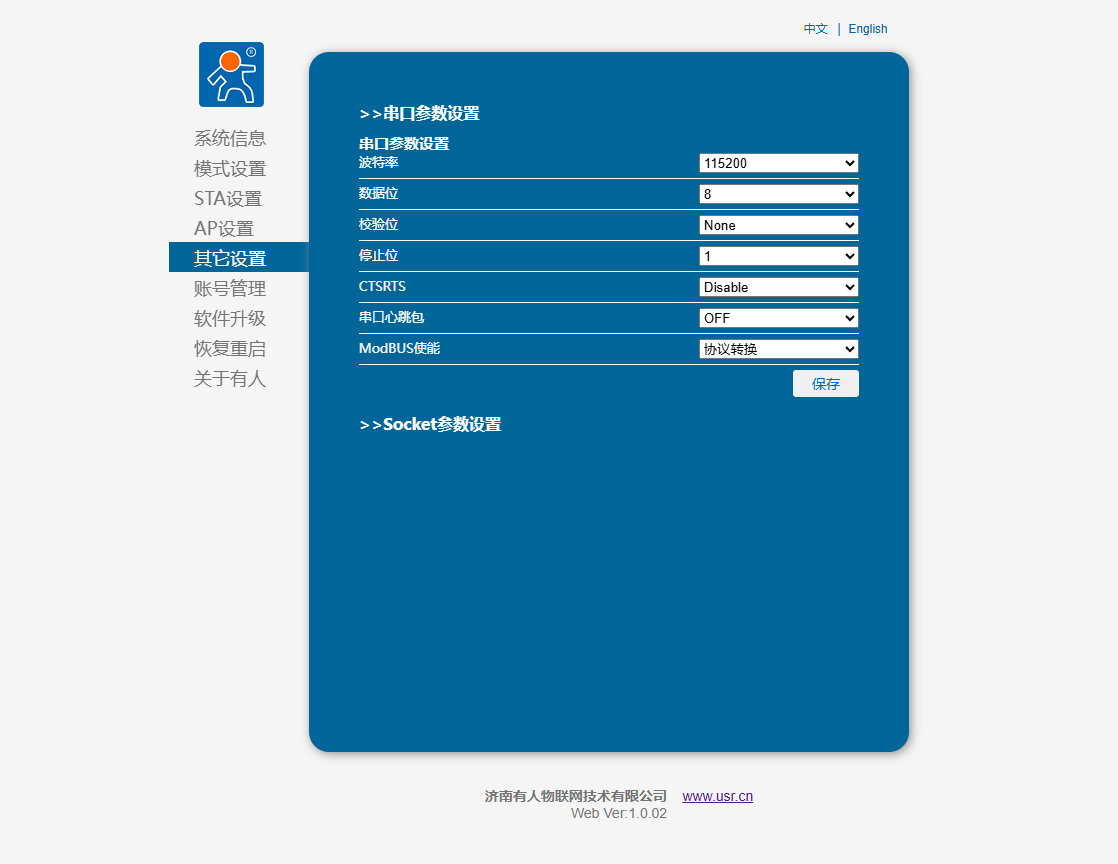Open the 串口心跳包 dropdown set to OFF
1118x864 pixels.
(x=778, y=318)
